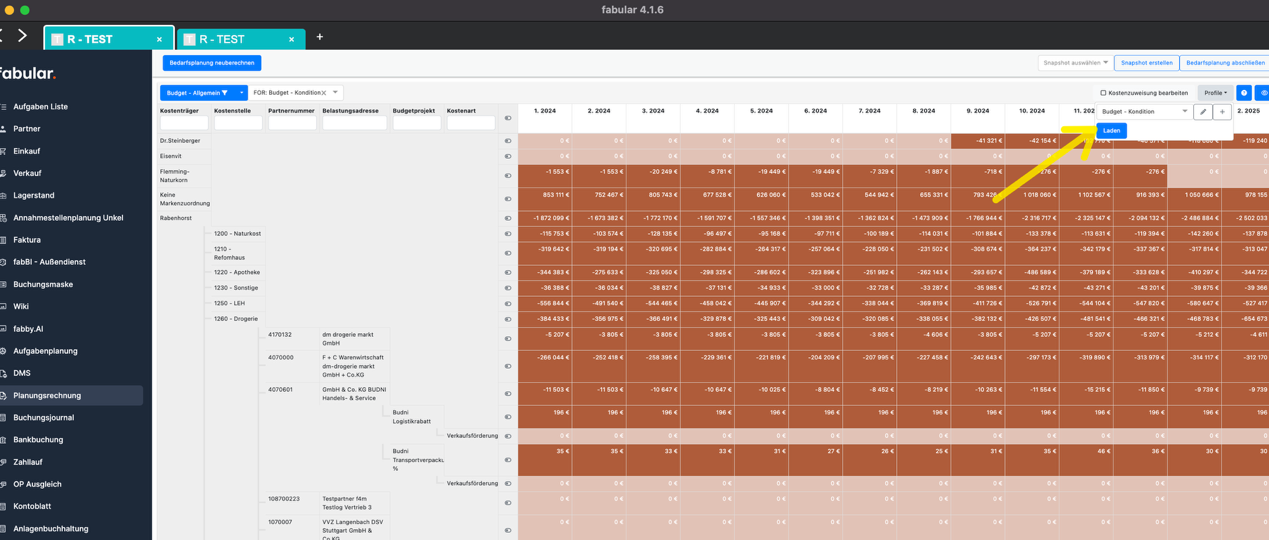Click the Kostenträger filter input field
Viewport: 1269px width, 540px height.
tap(184, 124)
